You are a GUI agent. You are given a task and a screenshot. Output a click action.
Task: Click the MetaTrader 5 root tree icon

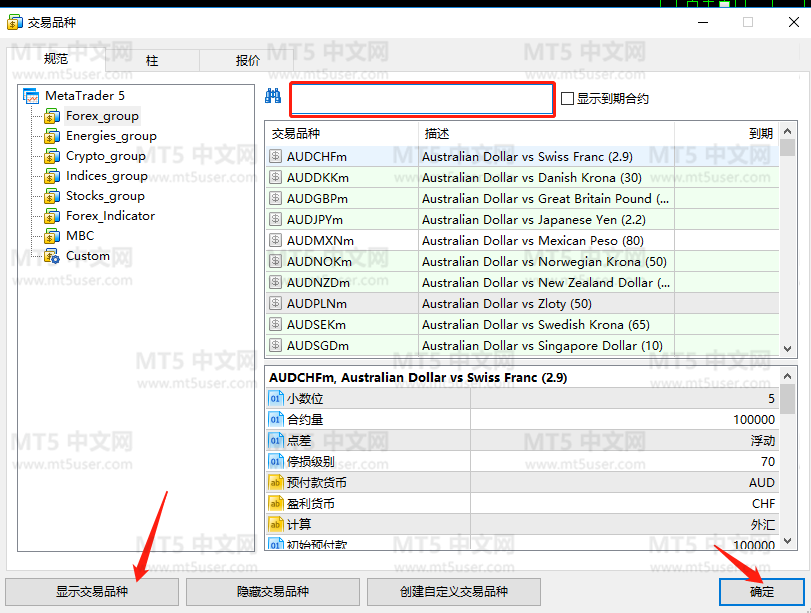click(x=31, y=96)
